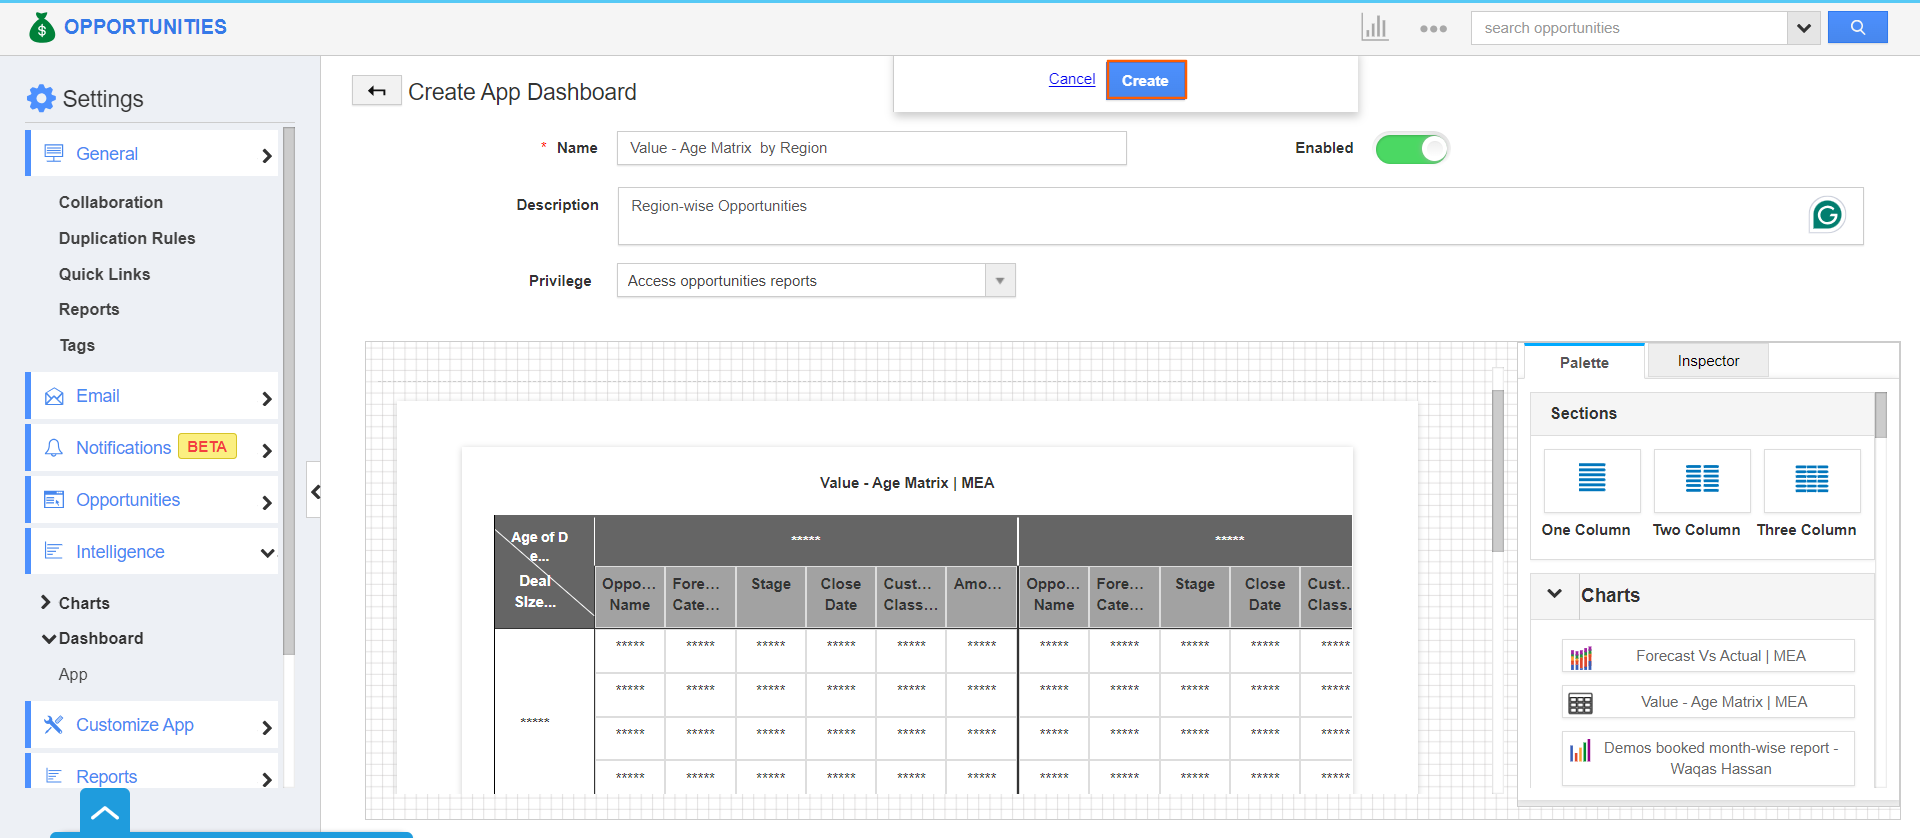Image resolution: width=1920 pixels, height=838 pixels.
Task: Open the three-dot more options menu
Action: click(x=1433, y=29)
